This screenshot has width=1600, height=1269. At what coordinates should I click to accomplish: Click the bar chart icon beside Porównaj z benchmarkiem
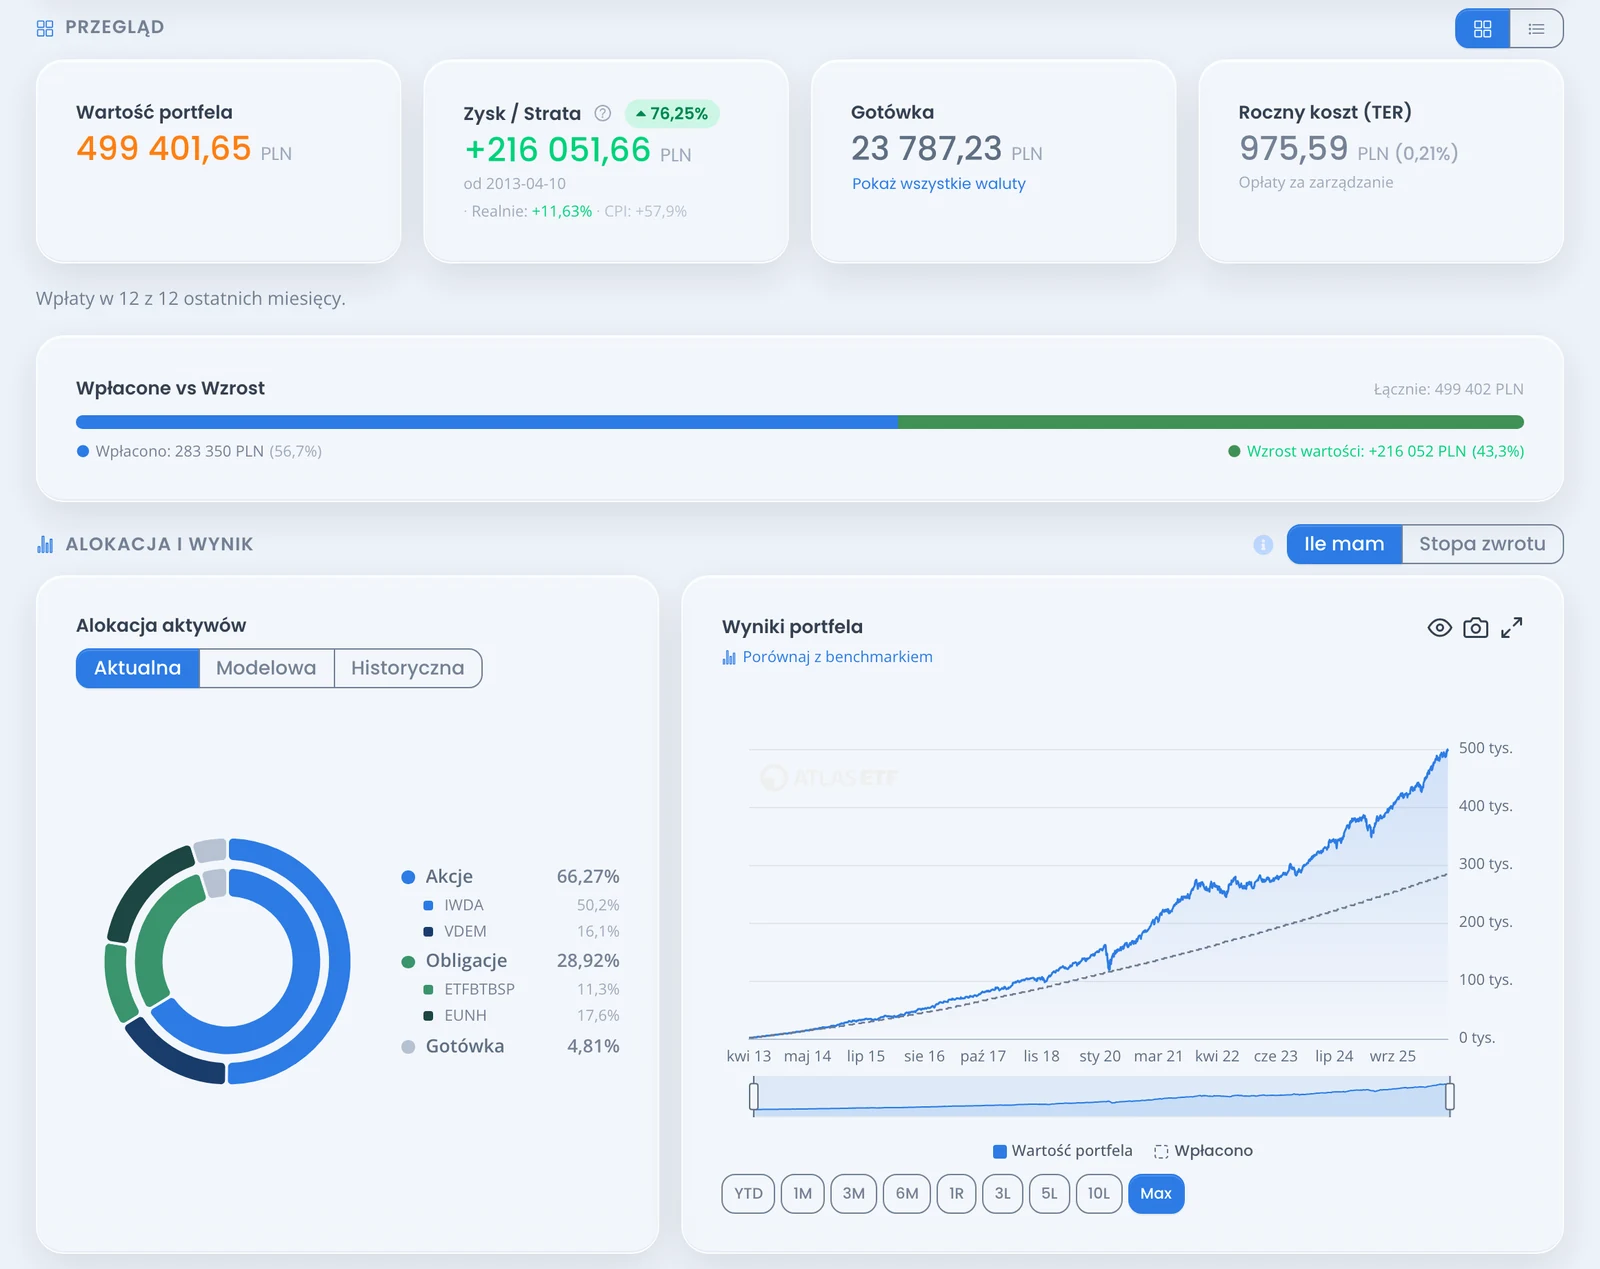729,657
